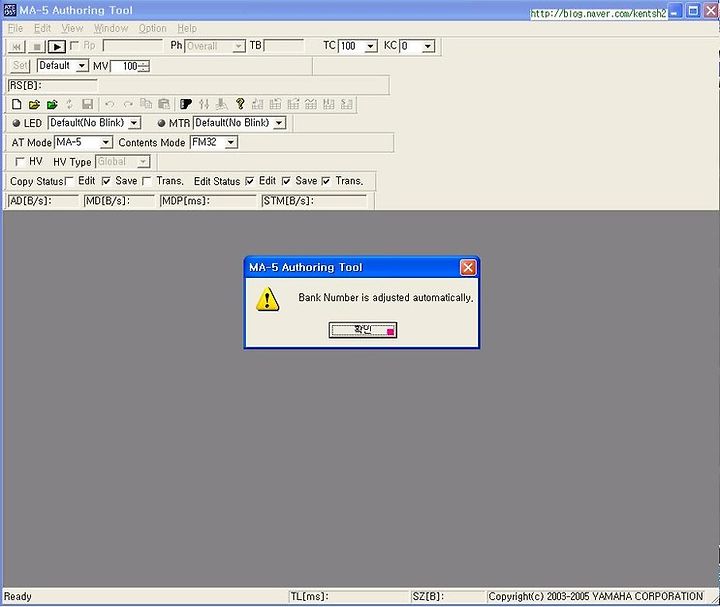Image resolution: width=720 pixels, height=607 pixels.
Task: Click the Copy icon in toolbar
Action: pos(146,104)
